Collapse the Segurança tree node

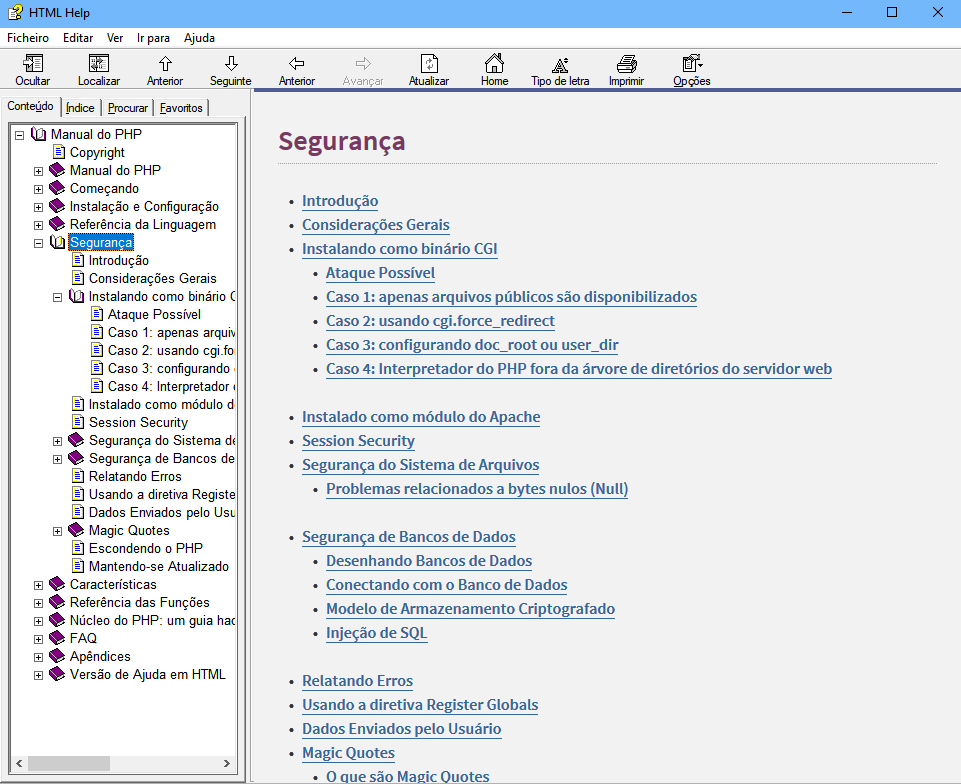tap(38, 243)
